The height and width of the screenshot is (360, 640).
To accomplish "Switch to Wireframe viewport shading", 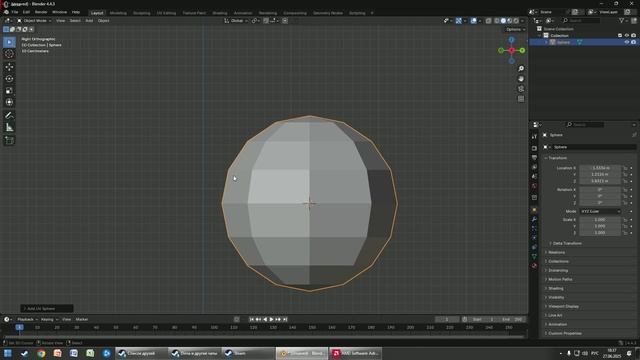I will [x=497, y=20].
